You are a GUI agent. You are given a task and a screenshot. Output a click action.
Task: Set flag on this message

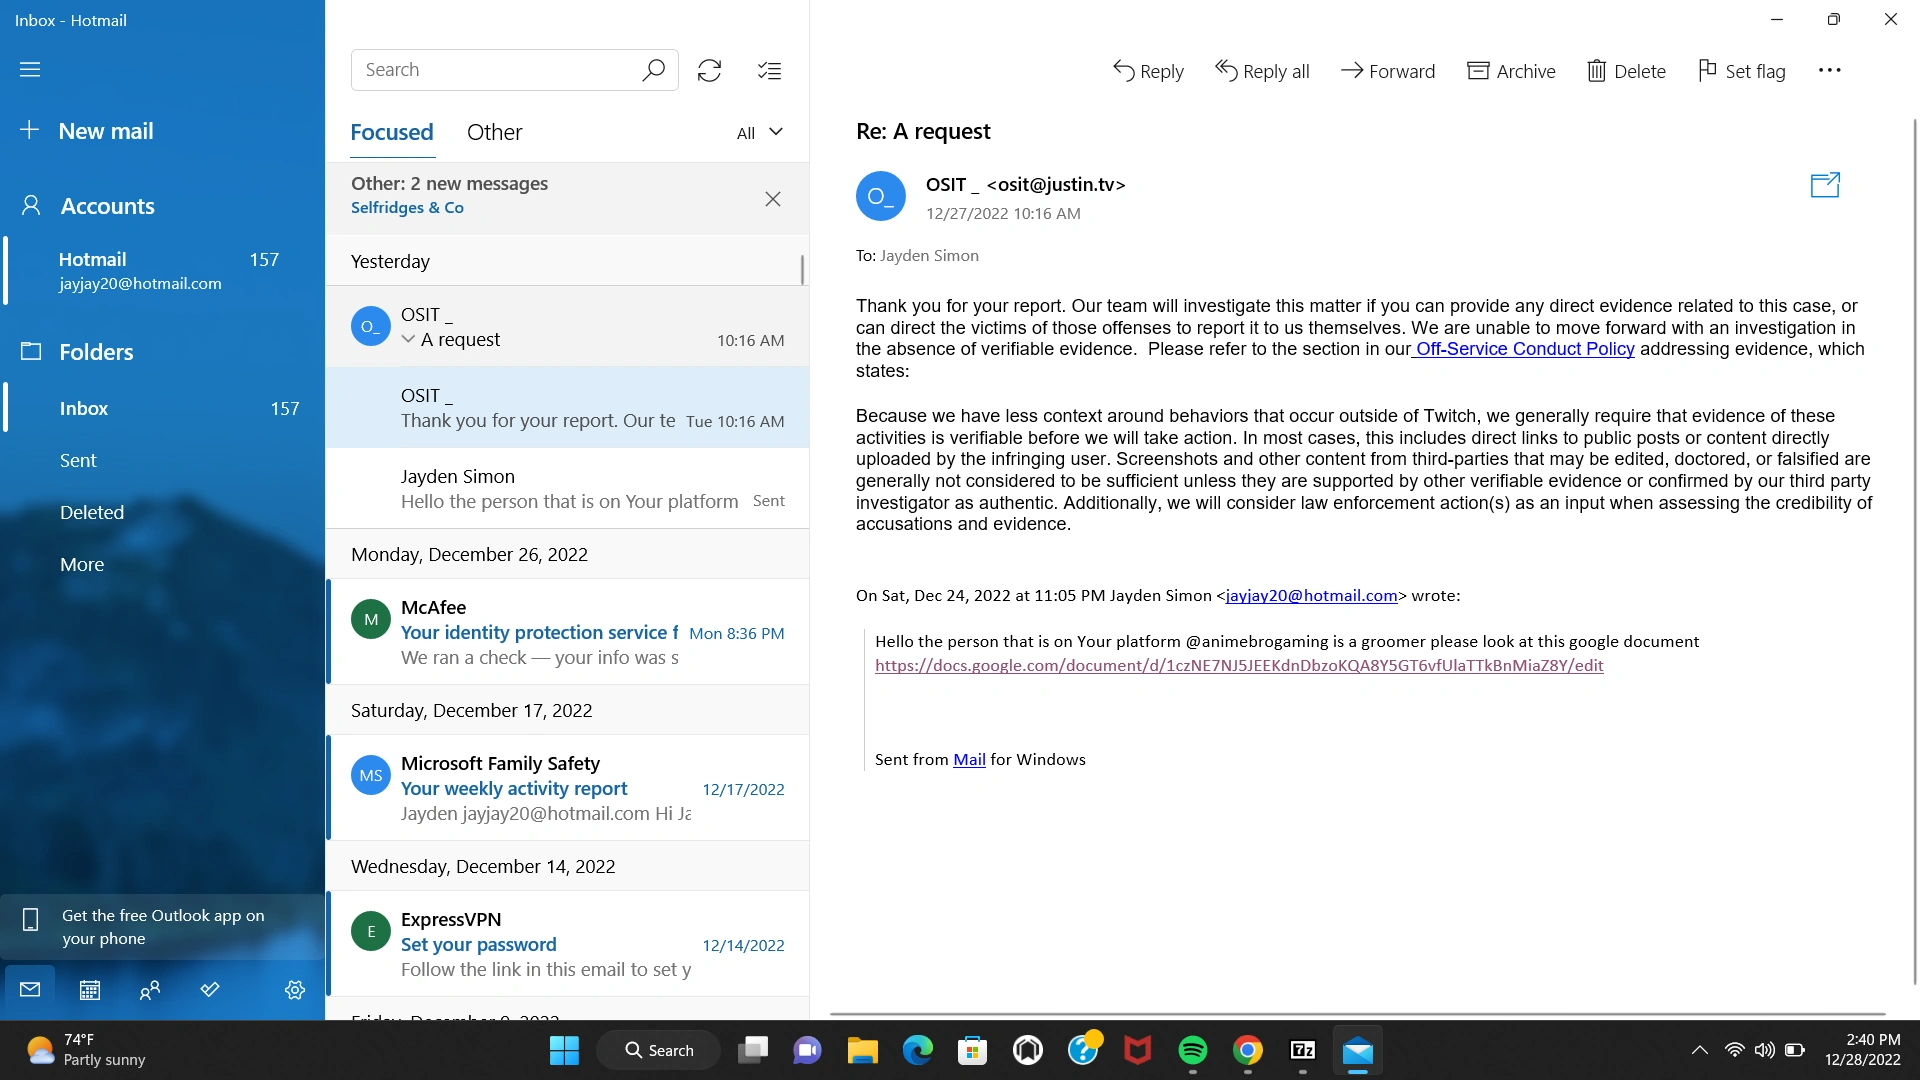[x=1741, y=71]
